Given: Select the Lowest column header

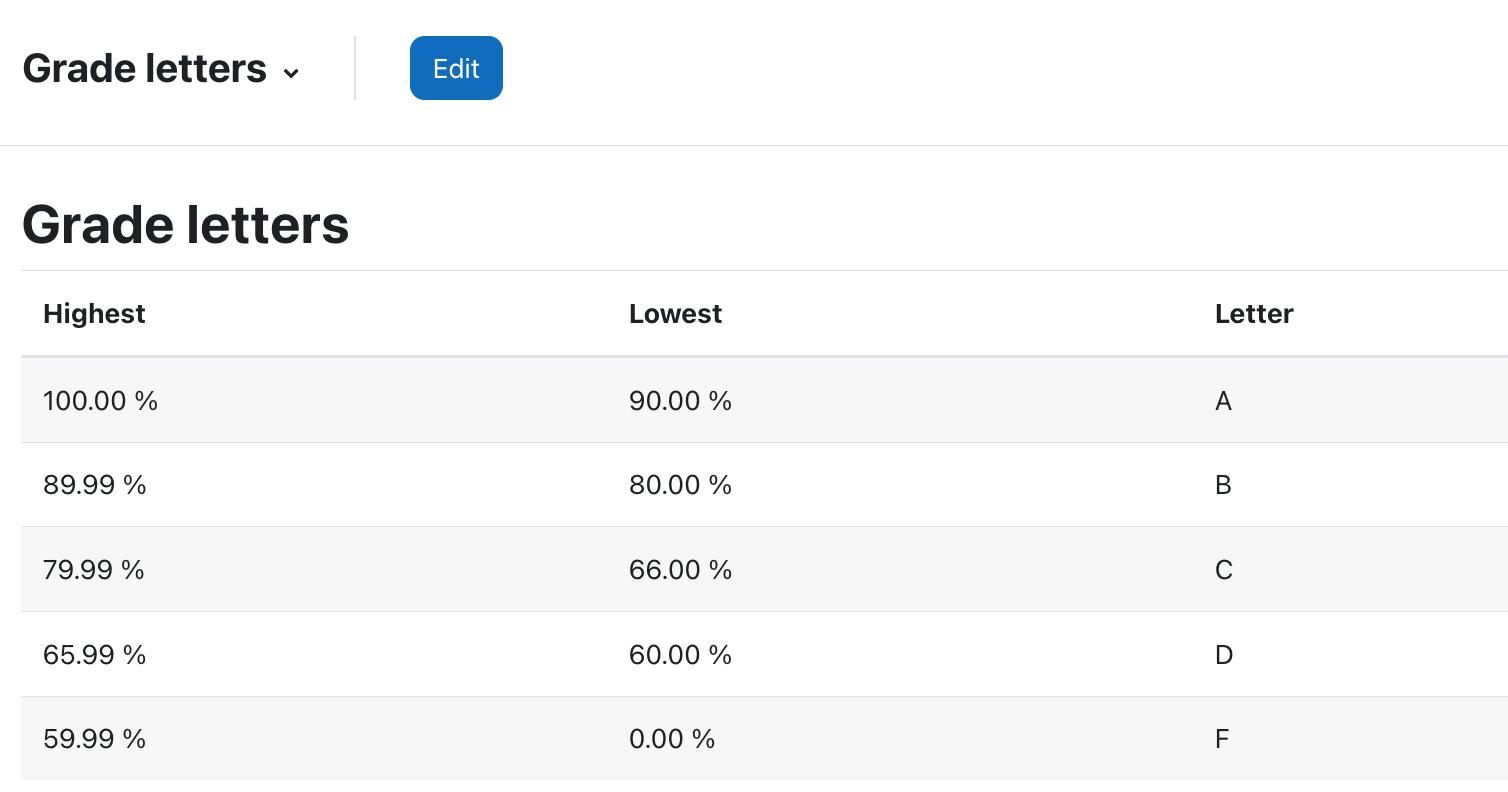Looking at the screenshot, I should 675,314.
